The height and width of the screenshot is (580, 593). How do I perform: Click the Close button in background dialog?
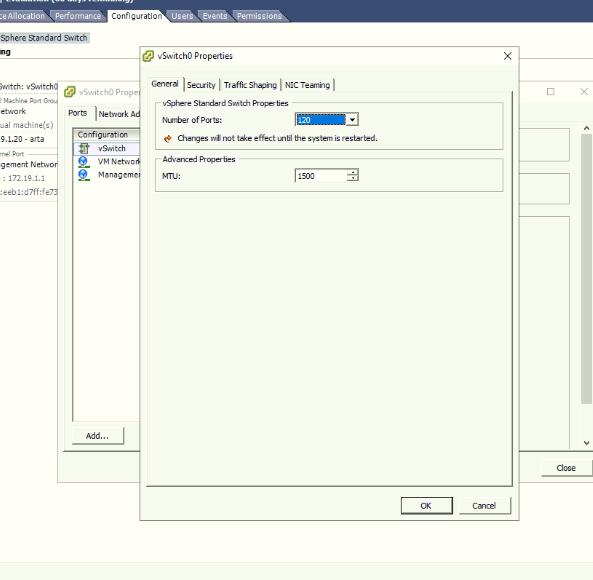click(x=566, y=468)
